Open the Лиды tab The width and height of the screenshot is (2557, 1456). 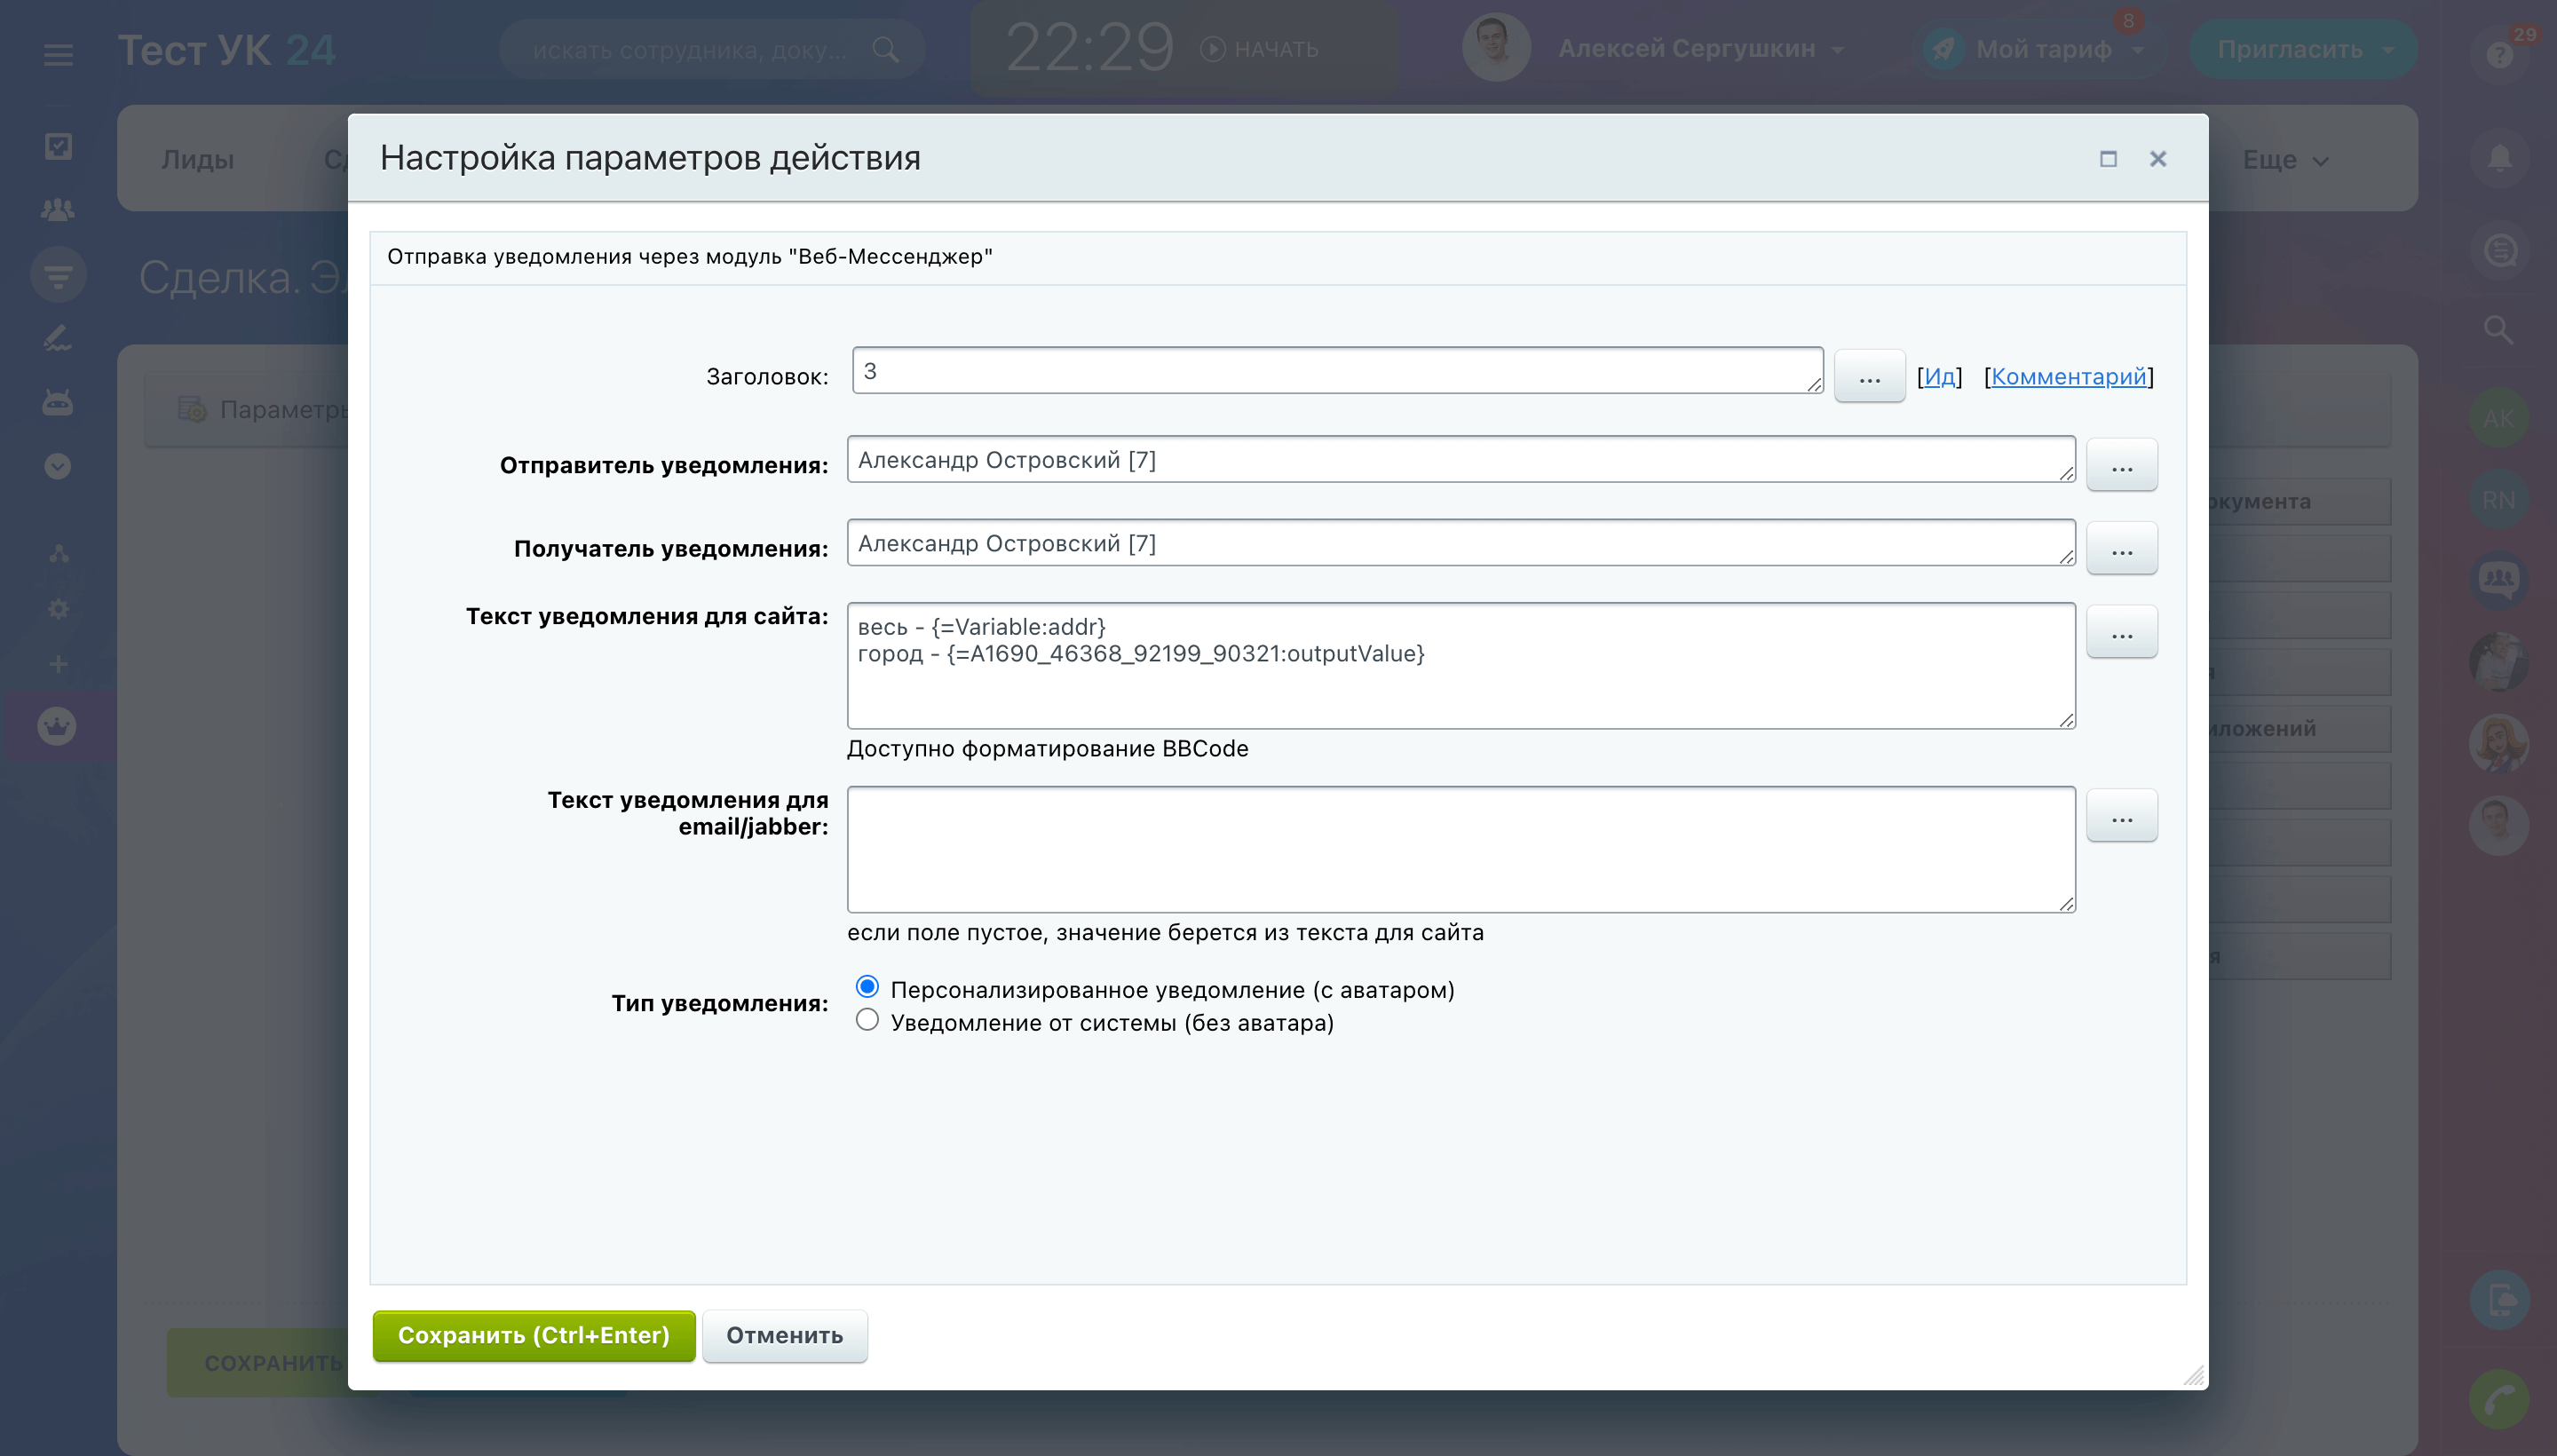coord(198,160)
